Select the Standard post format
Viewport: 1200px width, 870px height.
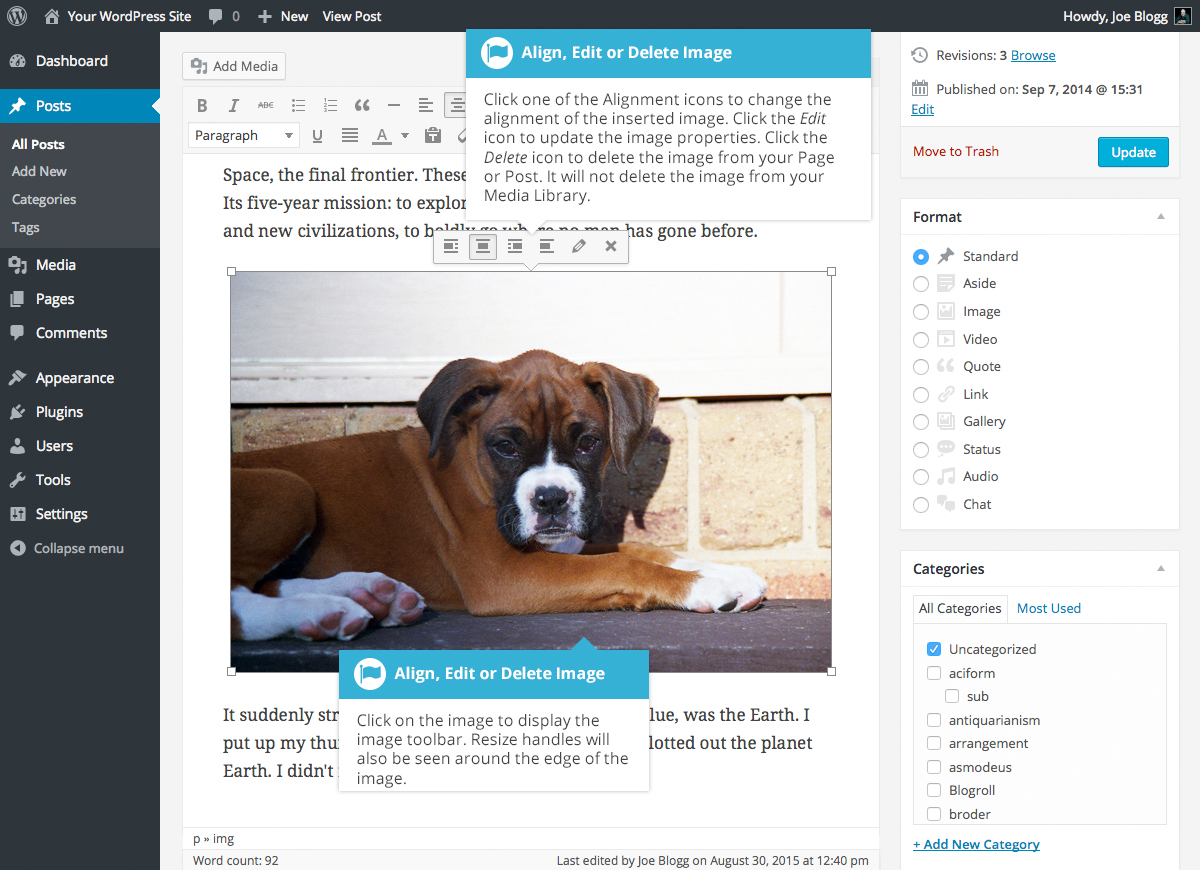(921, 257)
